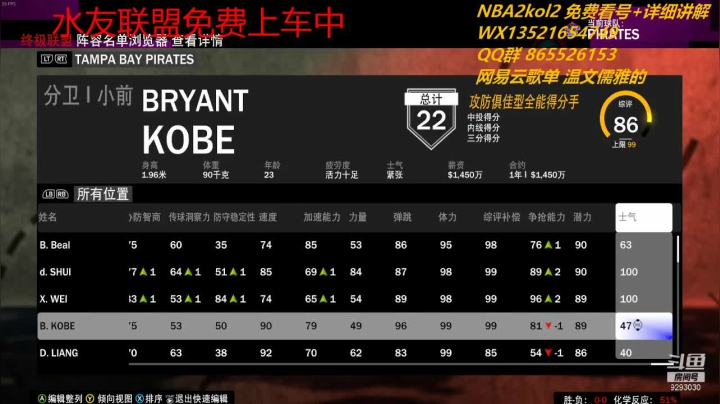This screenshot has height=404, width=720.
Task: Click 力量 value 62 in D. LIANG row
Action: 356,353
